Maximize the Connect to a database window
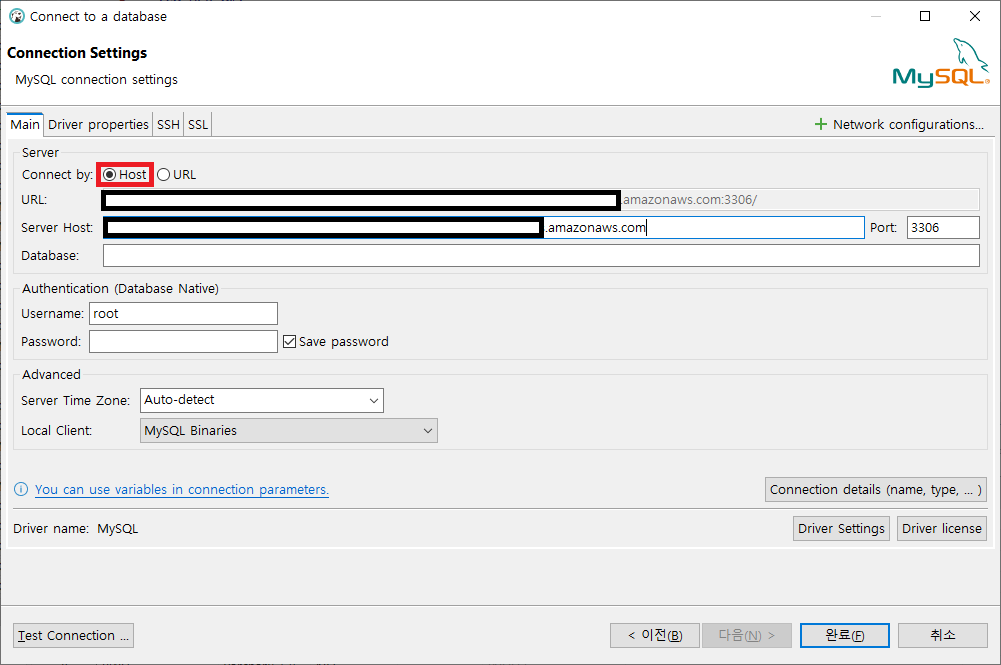Screen dimensions: 1001x665 (x=925, y=17)
